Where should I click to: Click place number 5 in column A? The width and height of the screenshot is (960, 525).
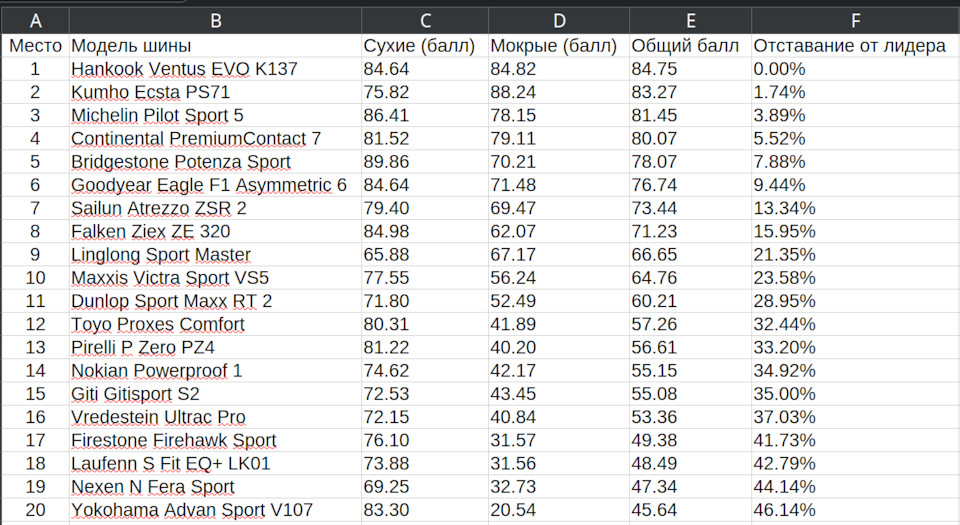(x=36, y=162)
